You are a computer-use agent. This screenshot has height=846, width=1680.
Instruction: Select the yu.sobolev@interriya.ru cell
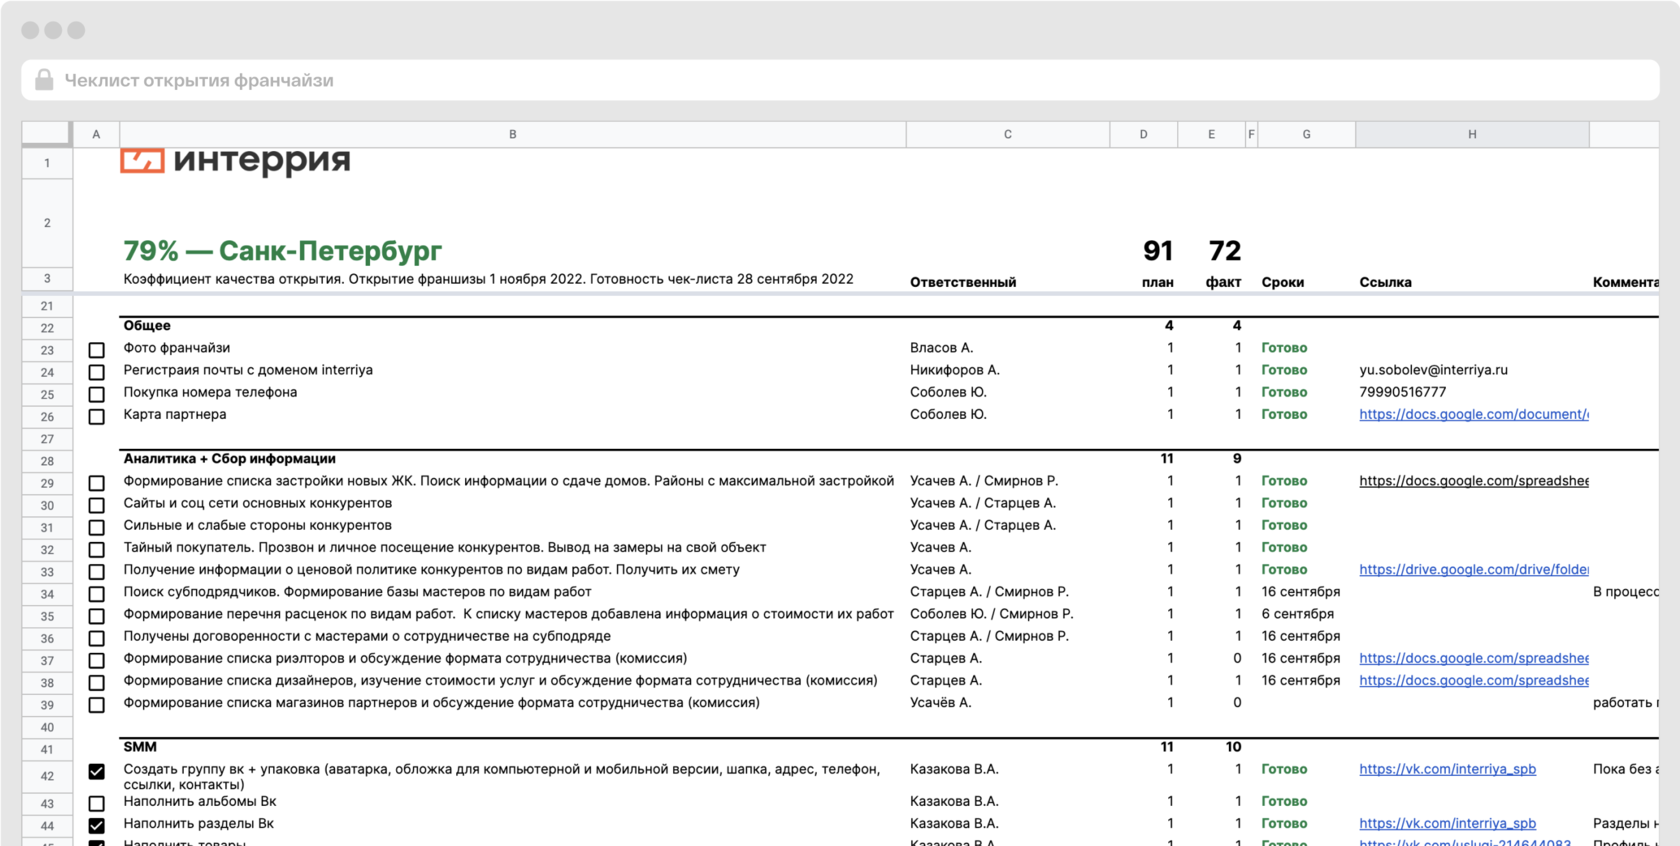(x=1433, y=370)
